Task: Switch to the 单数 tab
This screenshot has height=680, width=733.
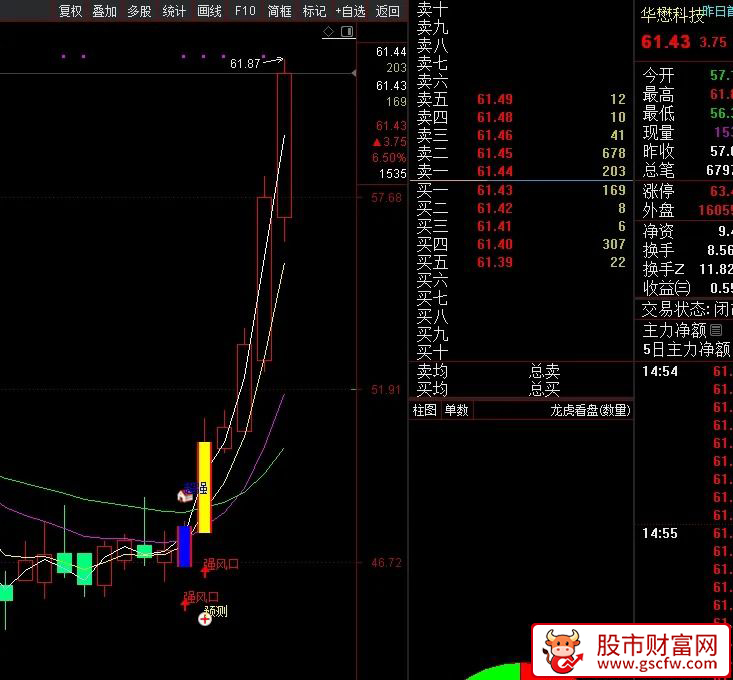Action: point(456,410)
